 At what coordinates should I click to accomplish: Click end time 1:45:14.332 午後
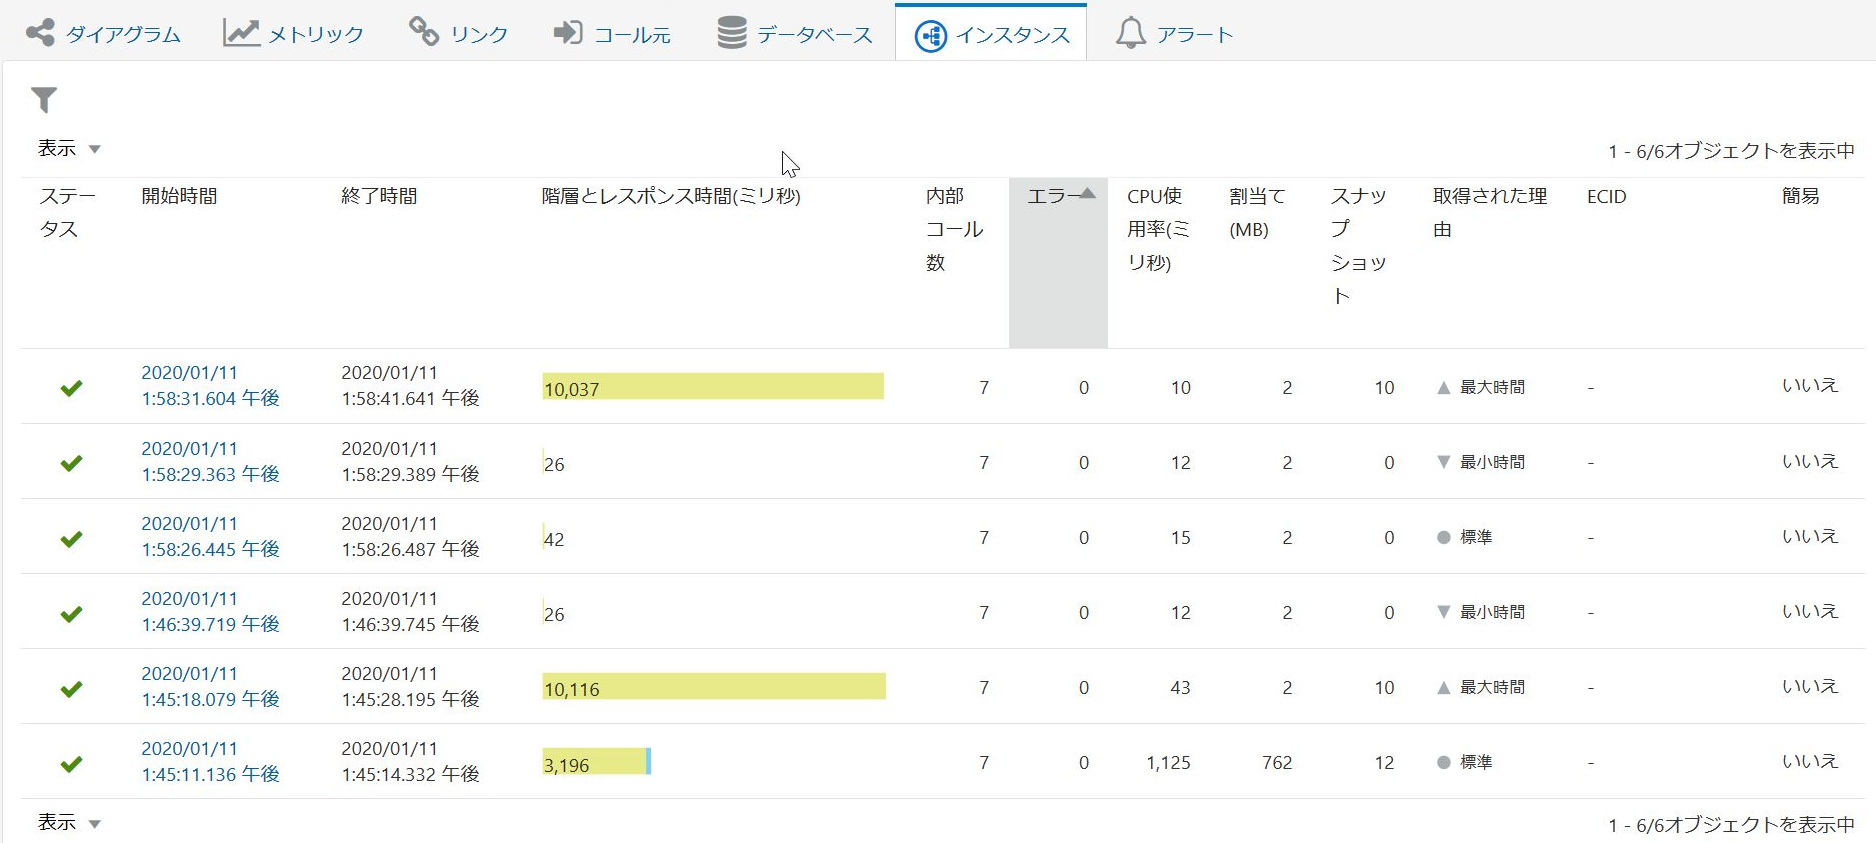pyautogui.click(x=410, y=774)
